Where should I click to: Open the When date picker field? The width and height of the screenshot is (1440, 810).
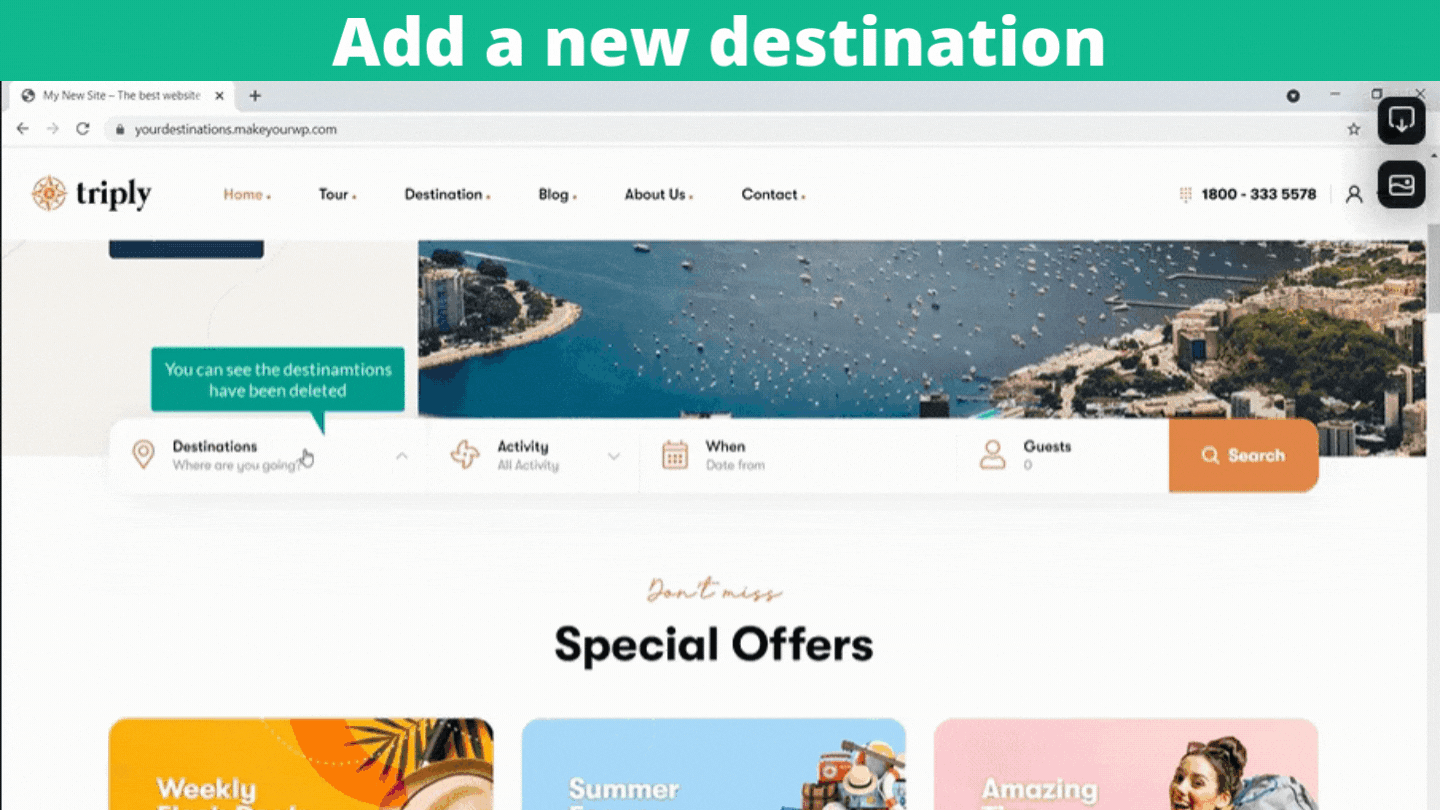(798, 455)
